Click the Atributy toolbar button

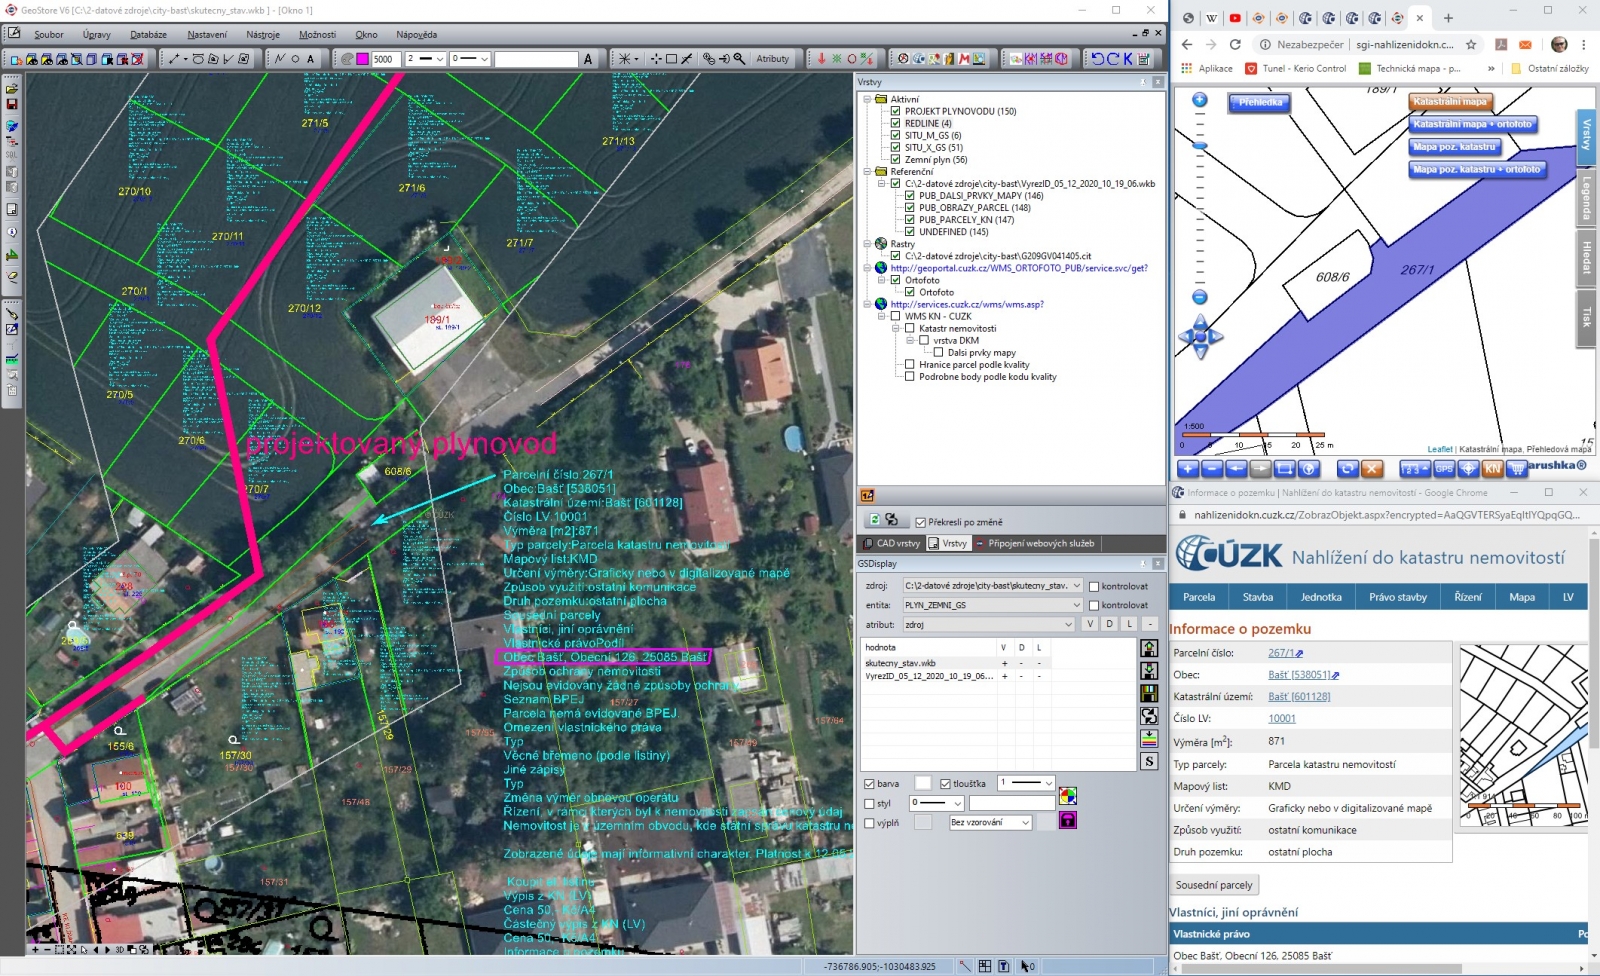[772, 59]
